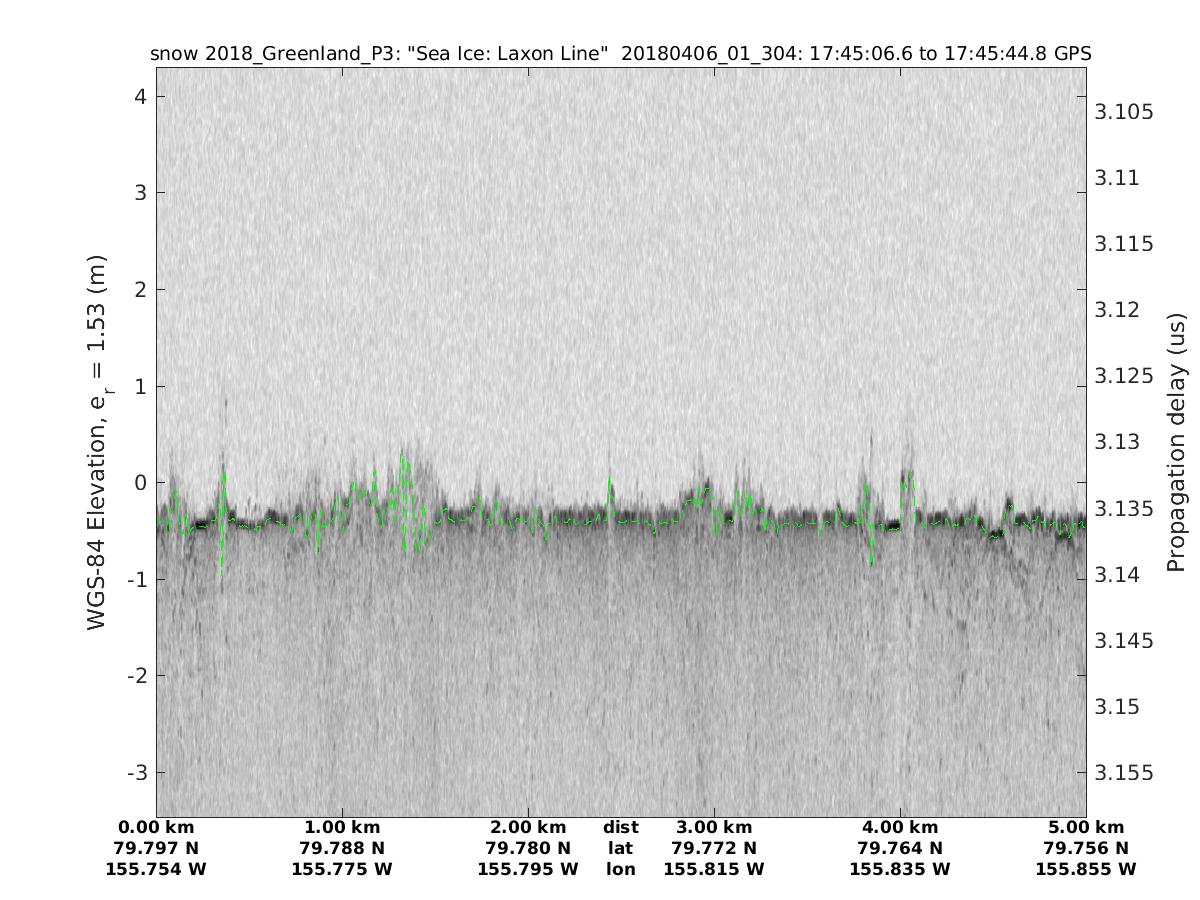Click the "lon" legend label below the axis

point(620,869)
